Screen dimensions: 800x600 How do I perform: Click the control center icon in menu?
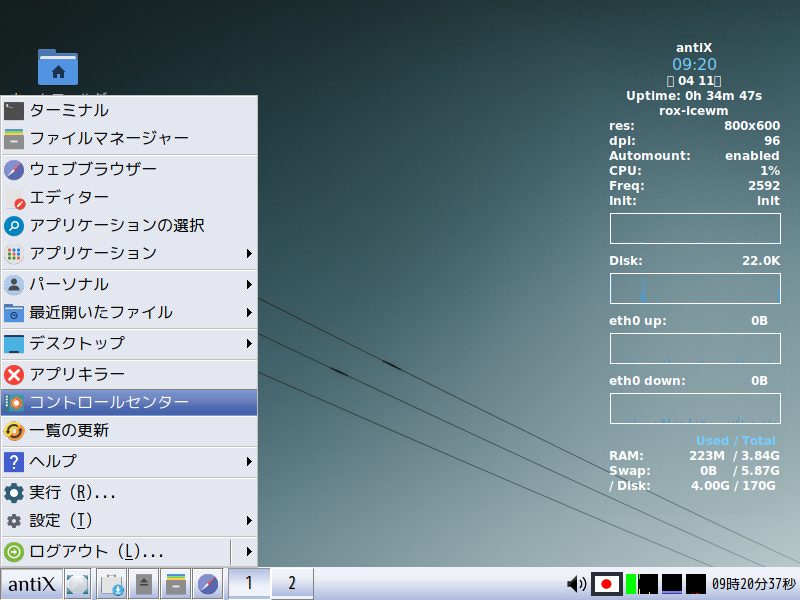click(x=14, y=403)
